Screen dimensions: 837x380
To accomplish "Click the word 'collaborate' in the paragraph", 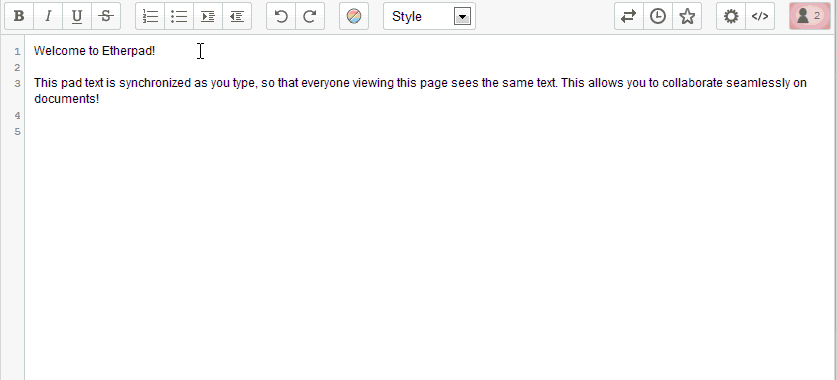I will pyautogui.click(x=692, y=83).
